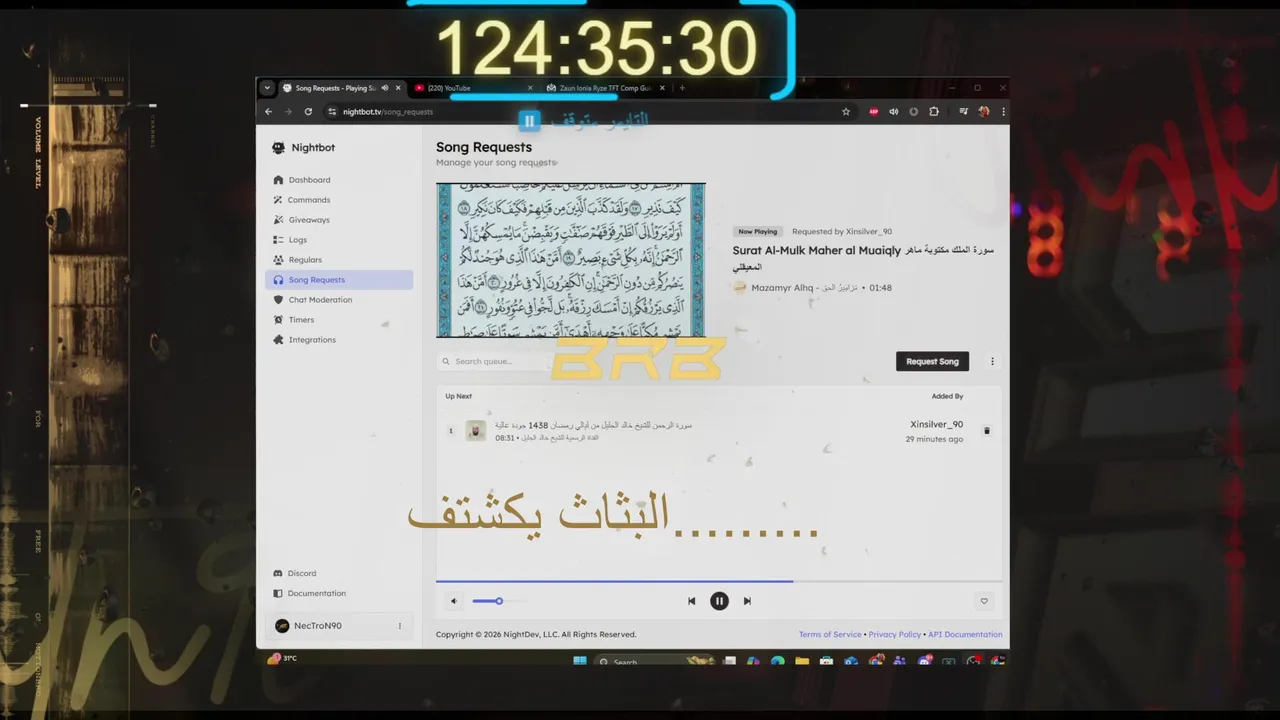Pause the song with the player button
The width and height of the screenshot is (1280, 720).
pos(719,601)
